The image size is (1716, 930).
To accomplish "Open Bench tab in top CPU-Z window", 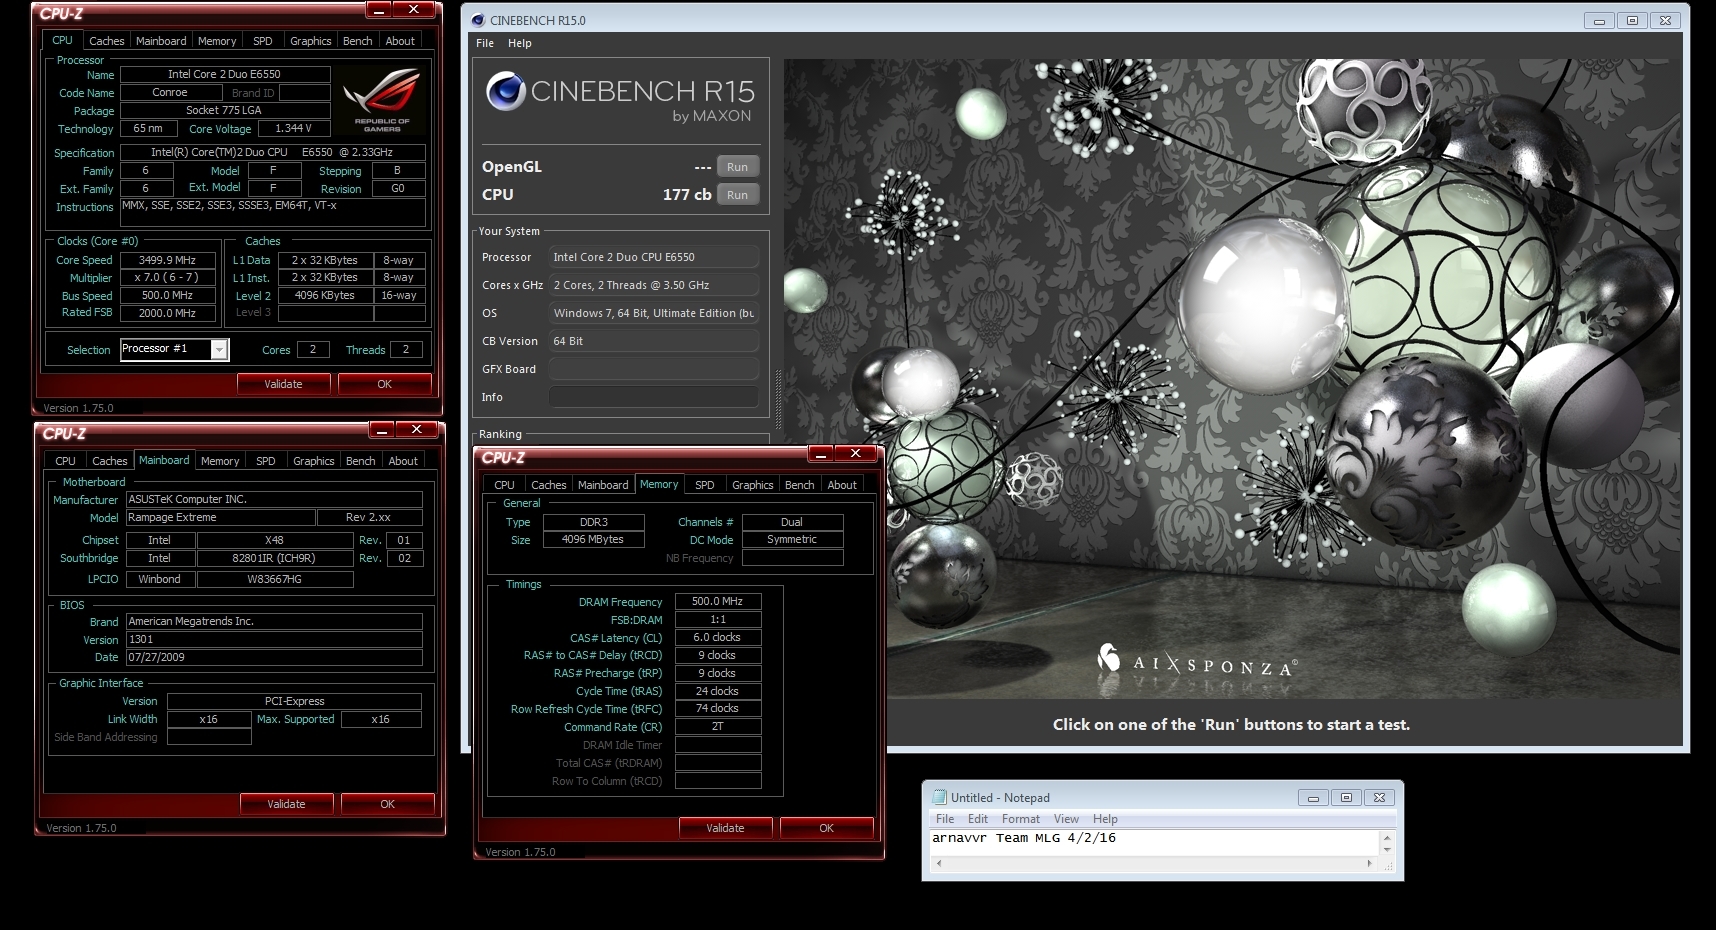I will pyautogui.click(x=357, y=41).
